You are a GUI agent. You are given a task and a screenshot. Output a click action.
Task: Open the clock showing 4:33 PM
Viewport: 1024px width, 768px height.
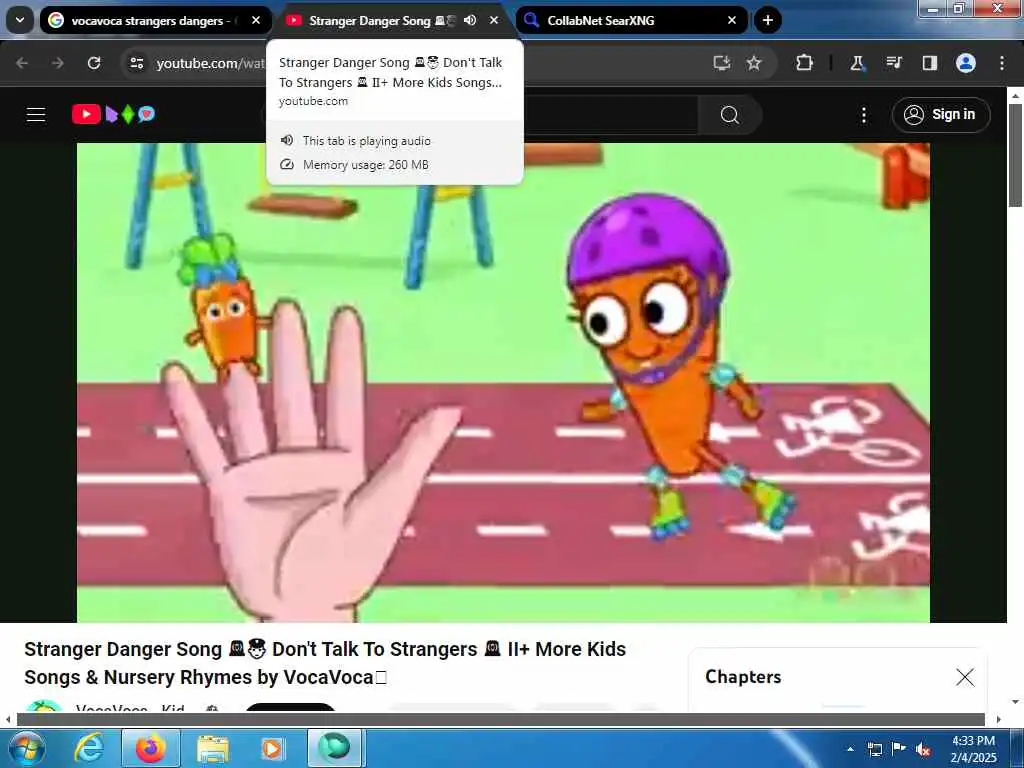point(973,749)
